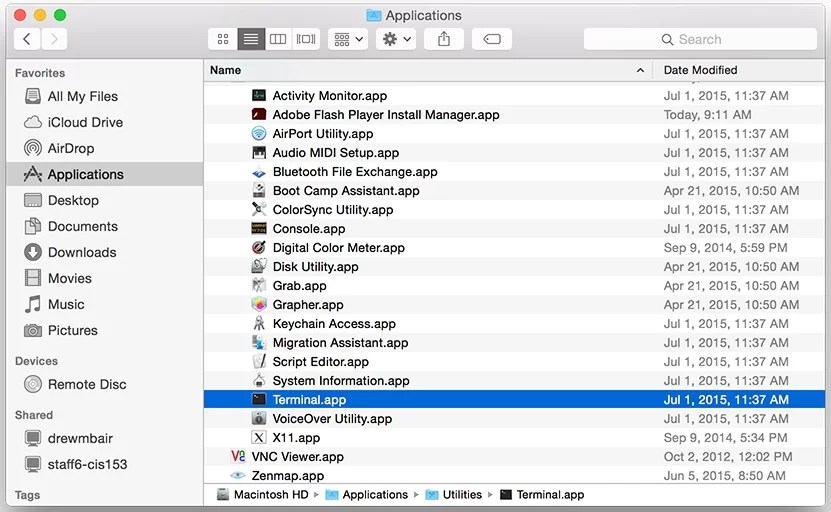
Task: Click the Activity Monitor app icon
Action: 259,95
